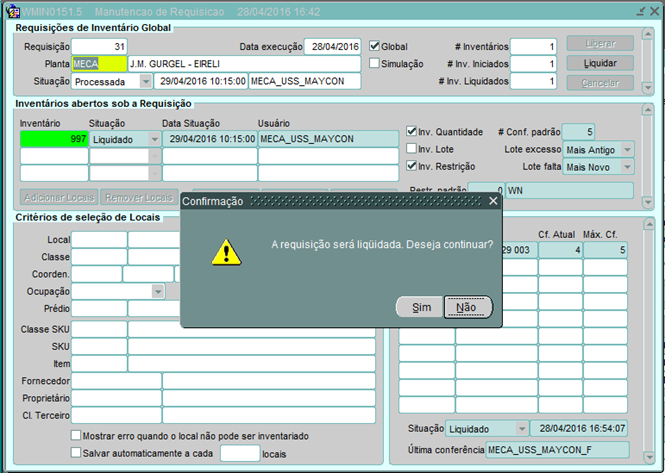Enable Mostrar erro quando local não inventariado
Viewport: 665px width, 473px height.
pyautogui.click(x=77, y=436)
